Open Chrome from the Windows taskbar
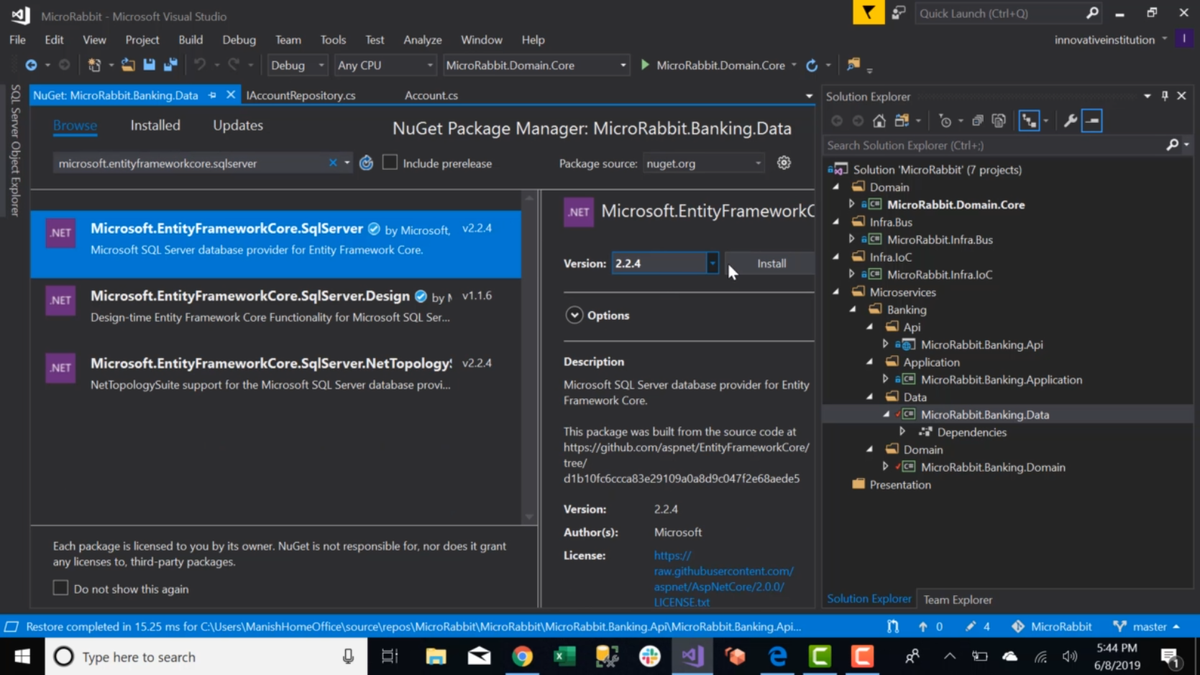The width and height of the screenshot is (1200, 675). 522,656
